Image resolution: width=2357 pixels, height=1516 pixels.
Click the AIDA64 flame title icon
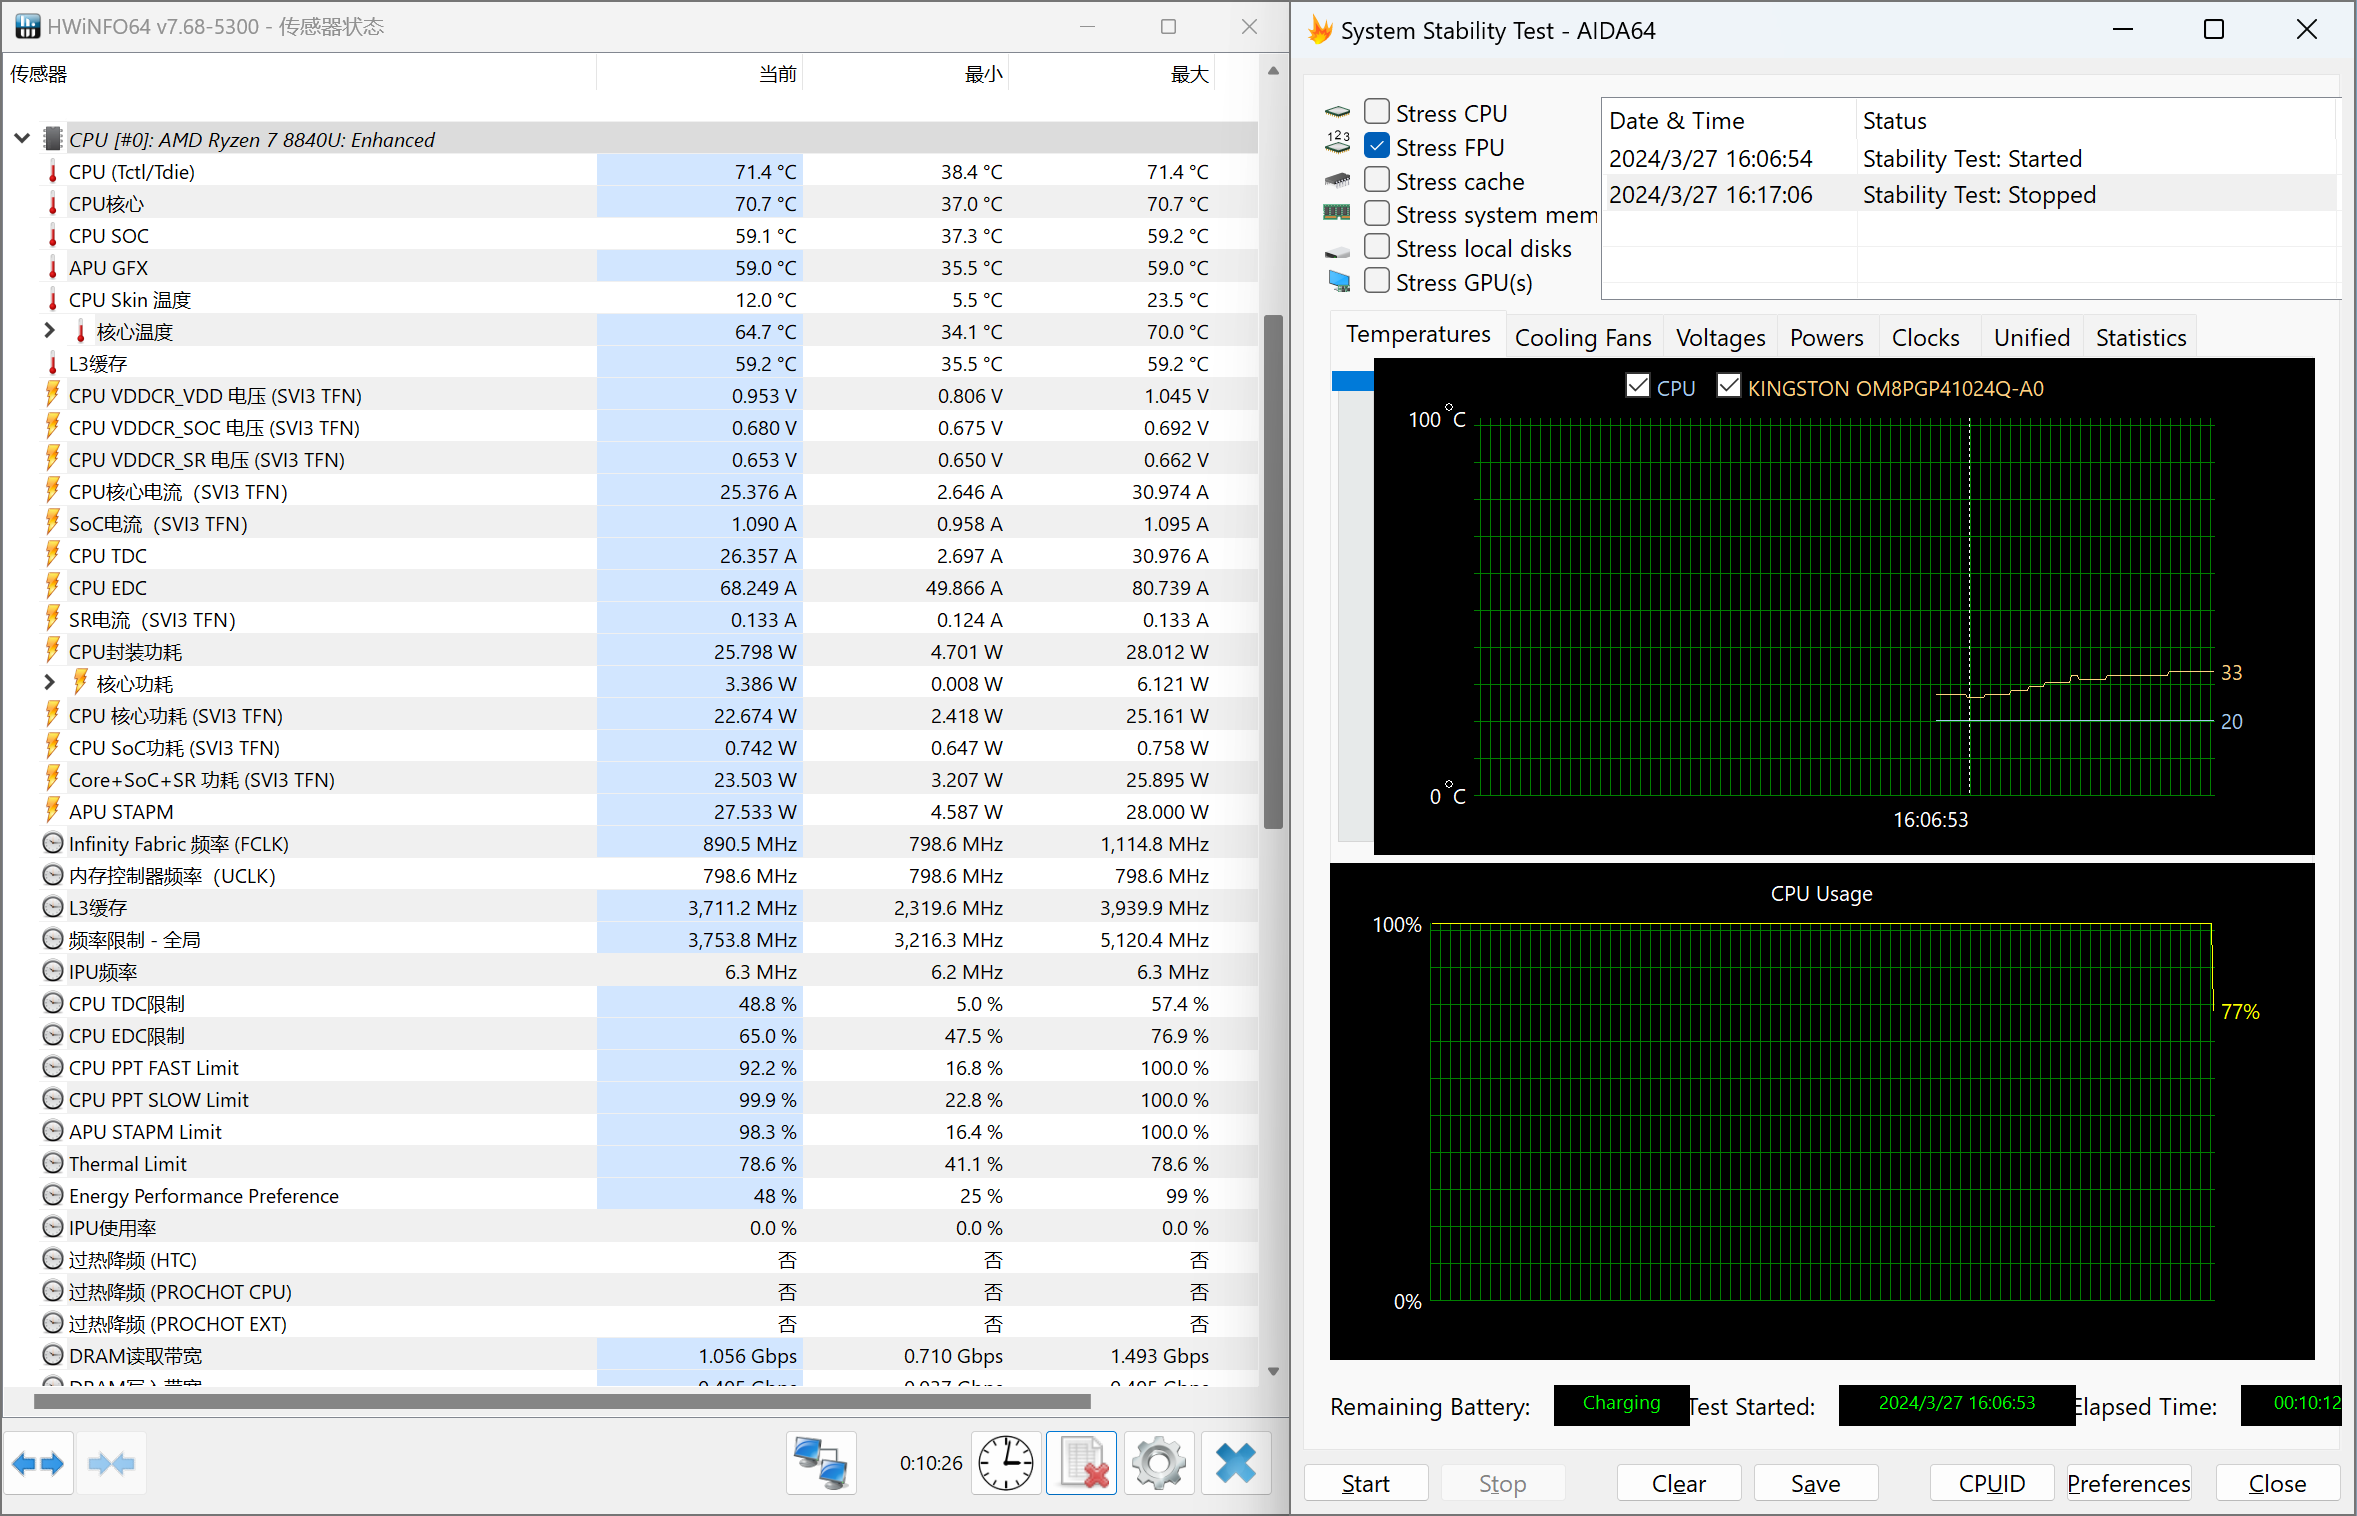pyautogui.click(x=1320, y=30)
